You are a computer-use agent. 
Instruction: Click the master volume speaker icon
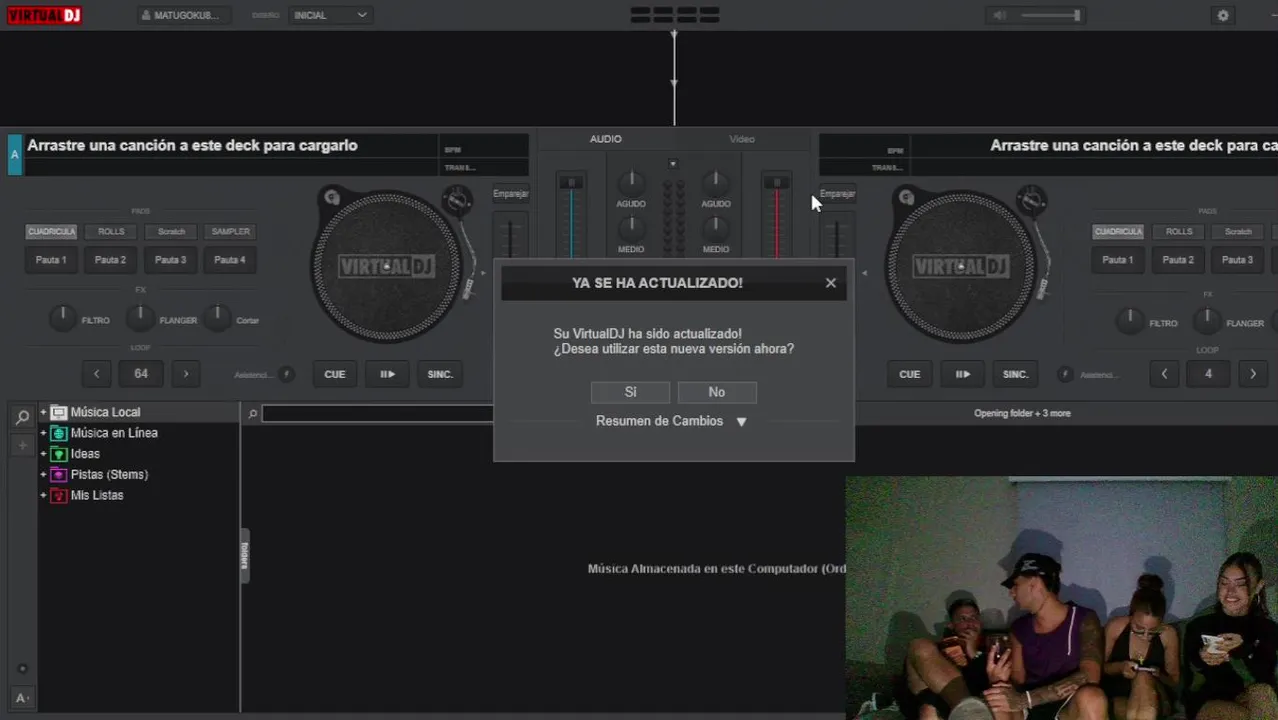999,15
